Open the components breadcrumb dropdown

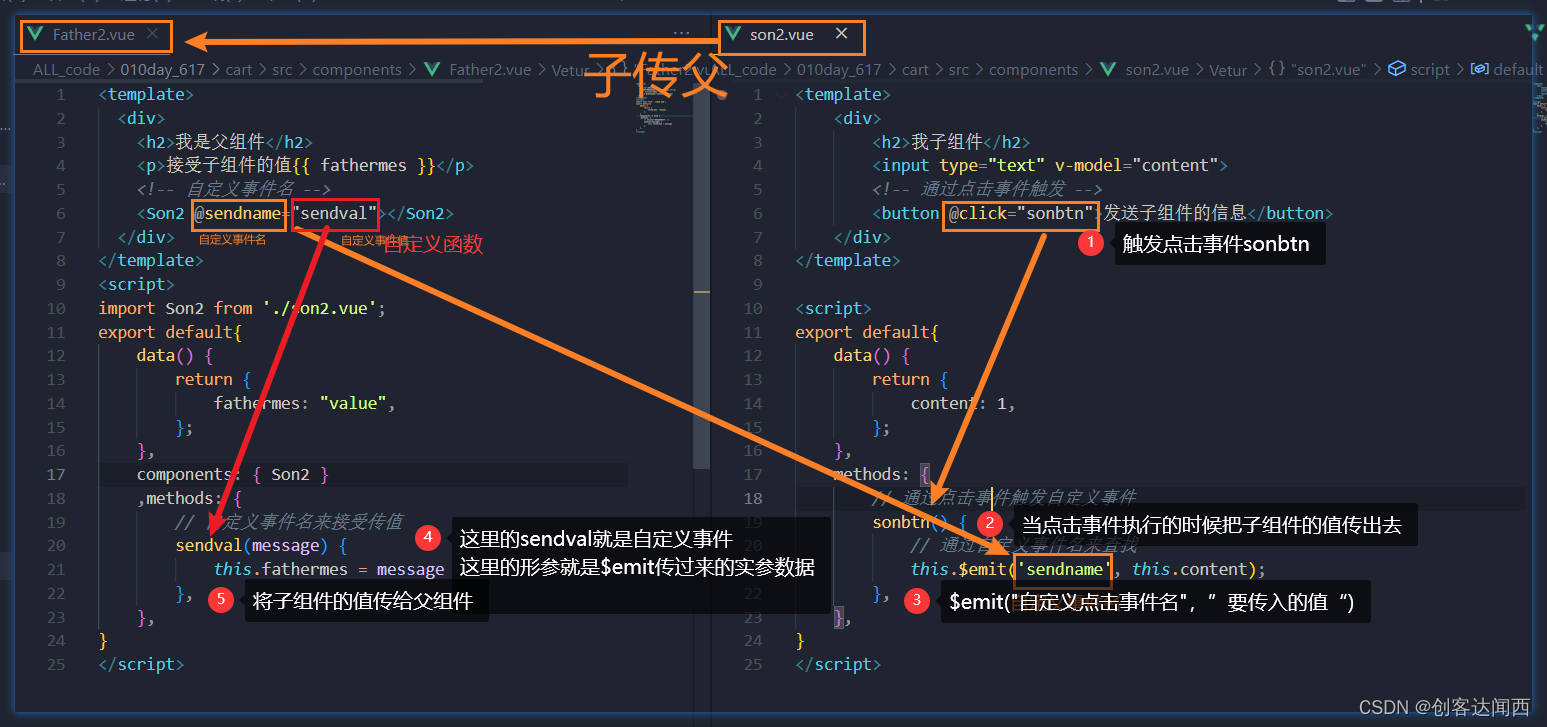[x=357, y=69]
